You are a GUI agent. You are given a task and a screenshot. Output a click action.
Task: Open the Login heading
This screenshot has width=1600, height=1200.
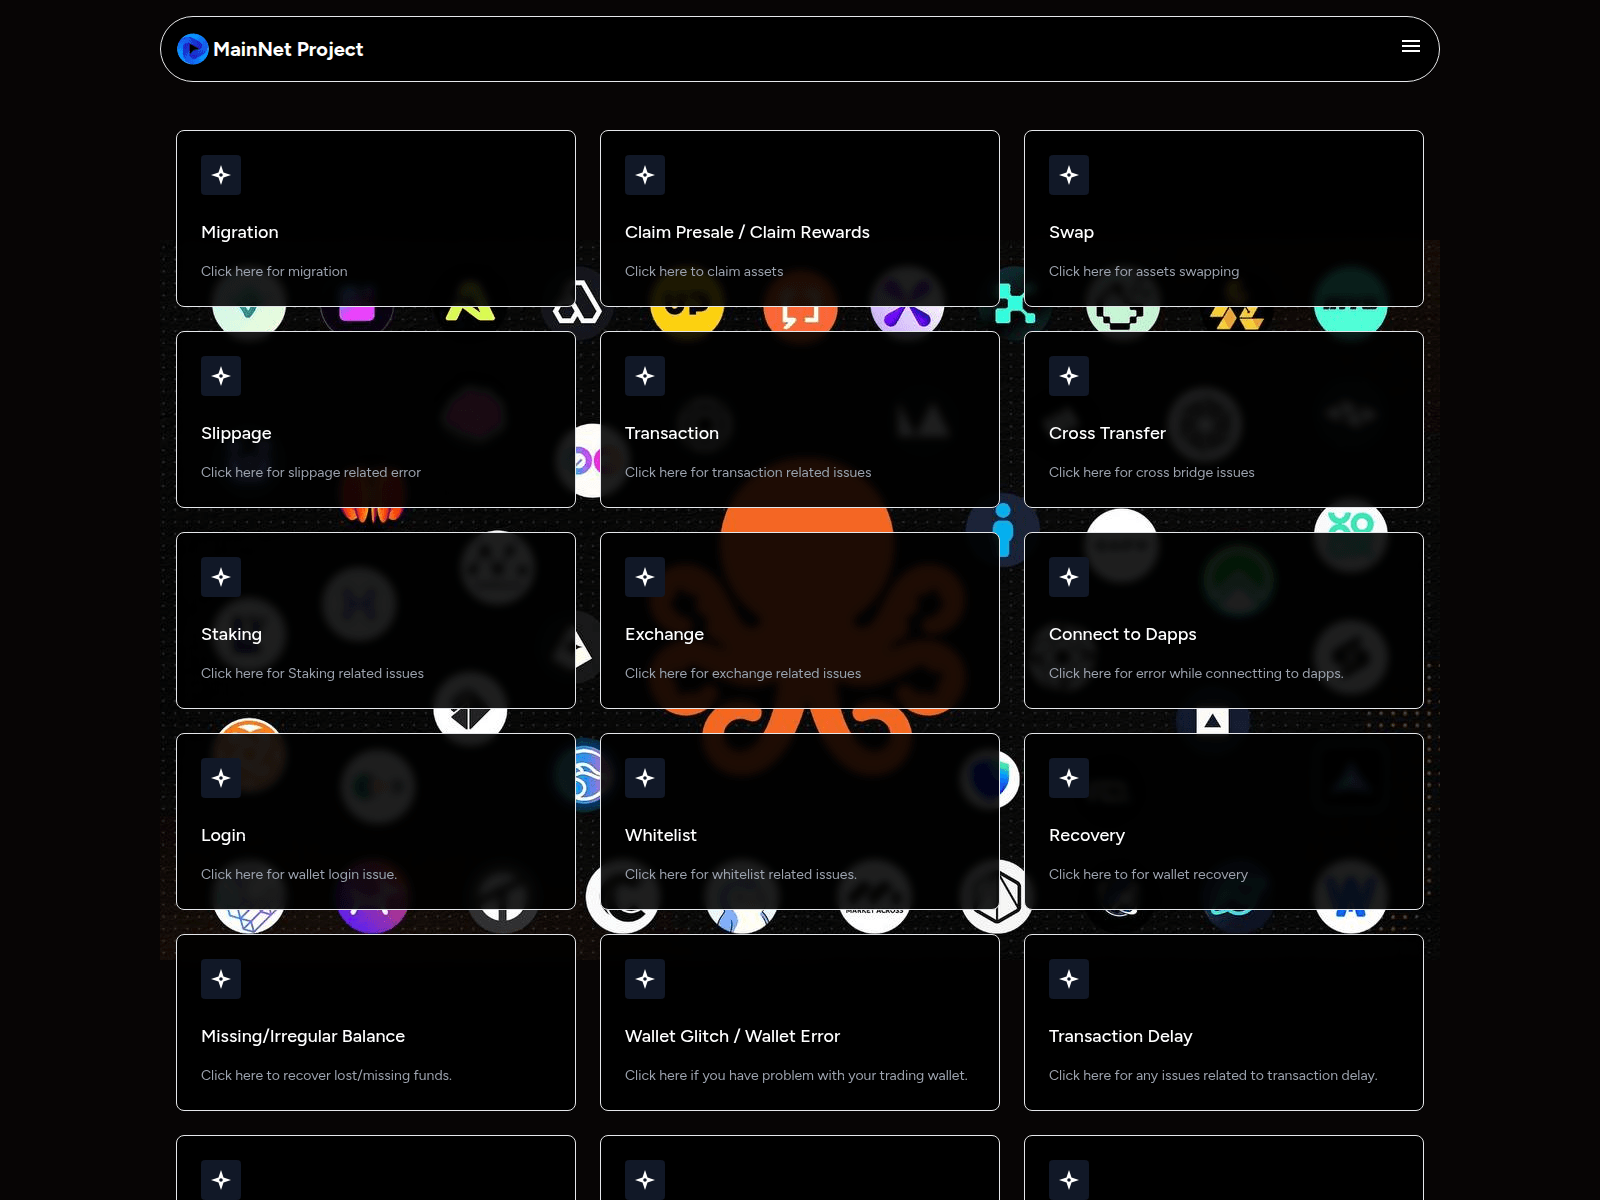223,835
